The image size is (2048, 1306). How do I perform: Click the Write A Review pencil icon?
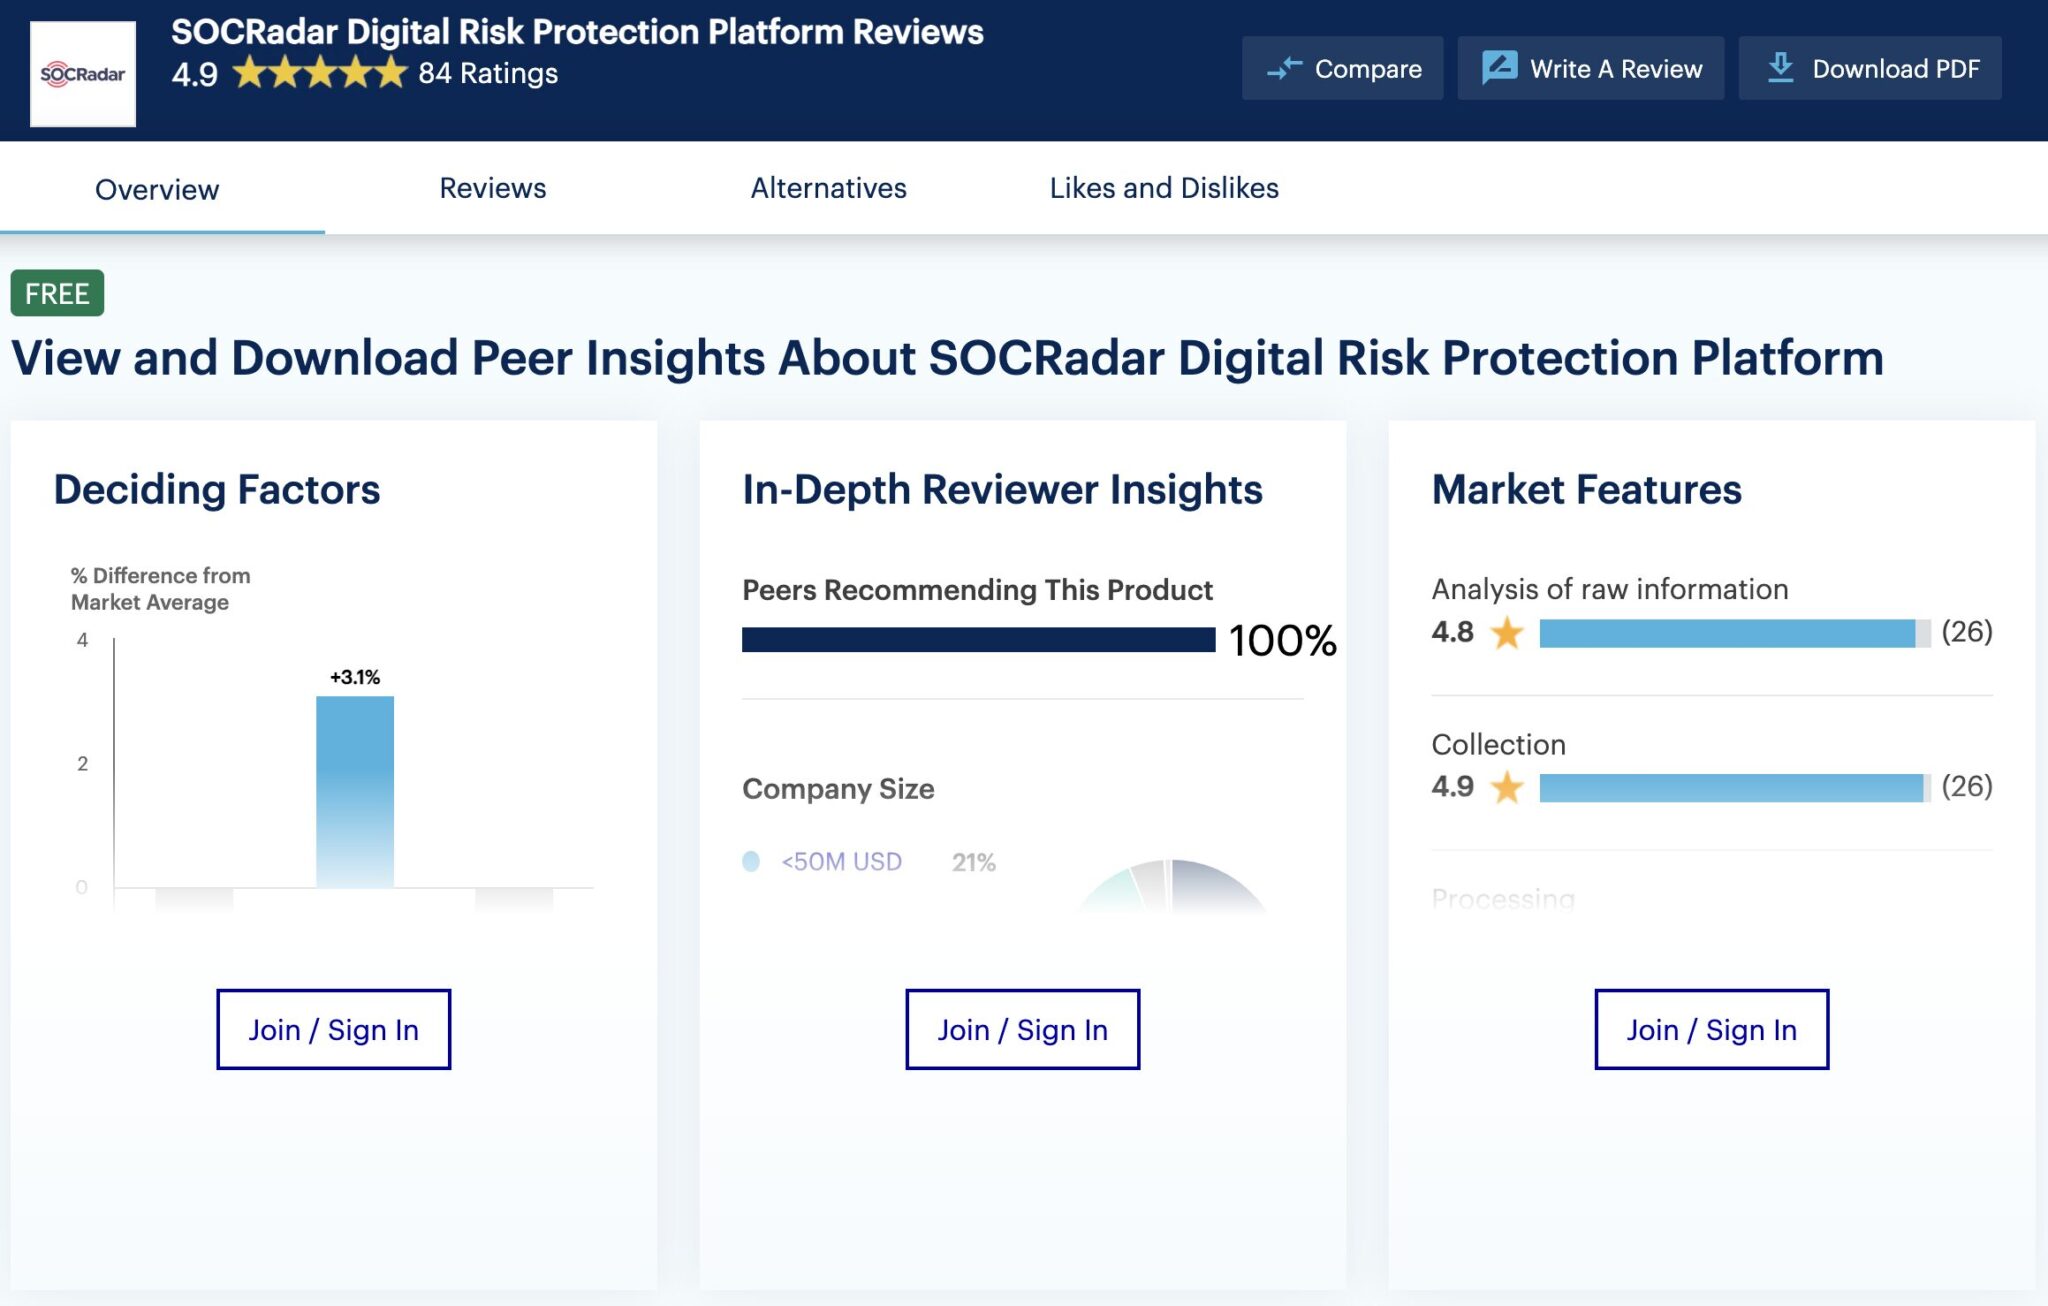click(x=1499, y=68)
